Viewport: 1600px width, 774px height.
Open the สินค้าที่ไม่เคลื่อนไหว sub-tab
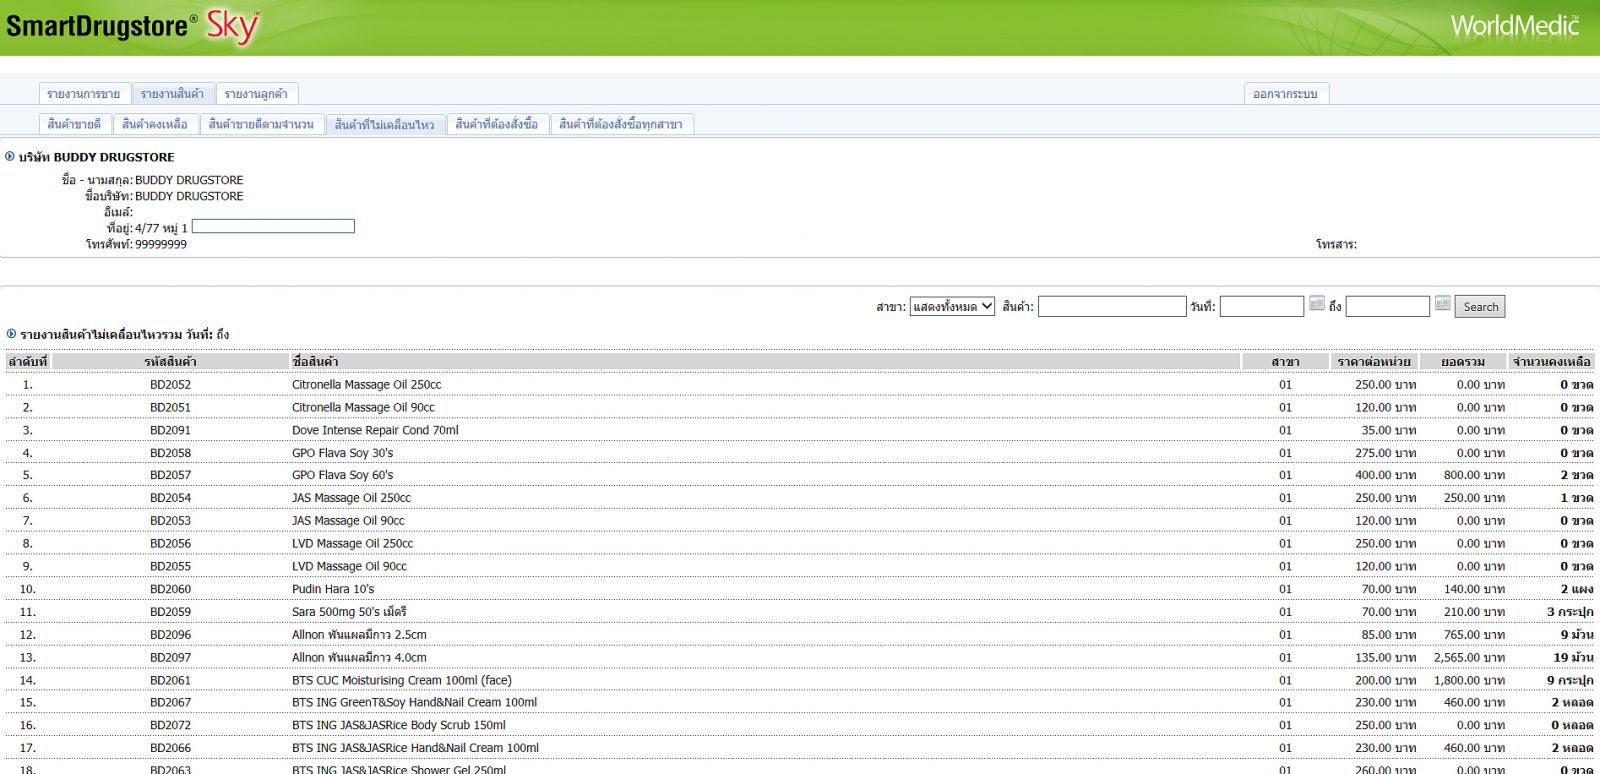point(384,124)
